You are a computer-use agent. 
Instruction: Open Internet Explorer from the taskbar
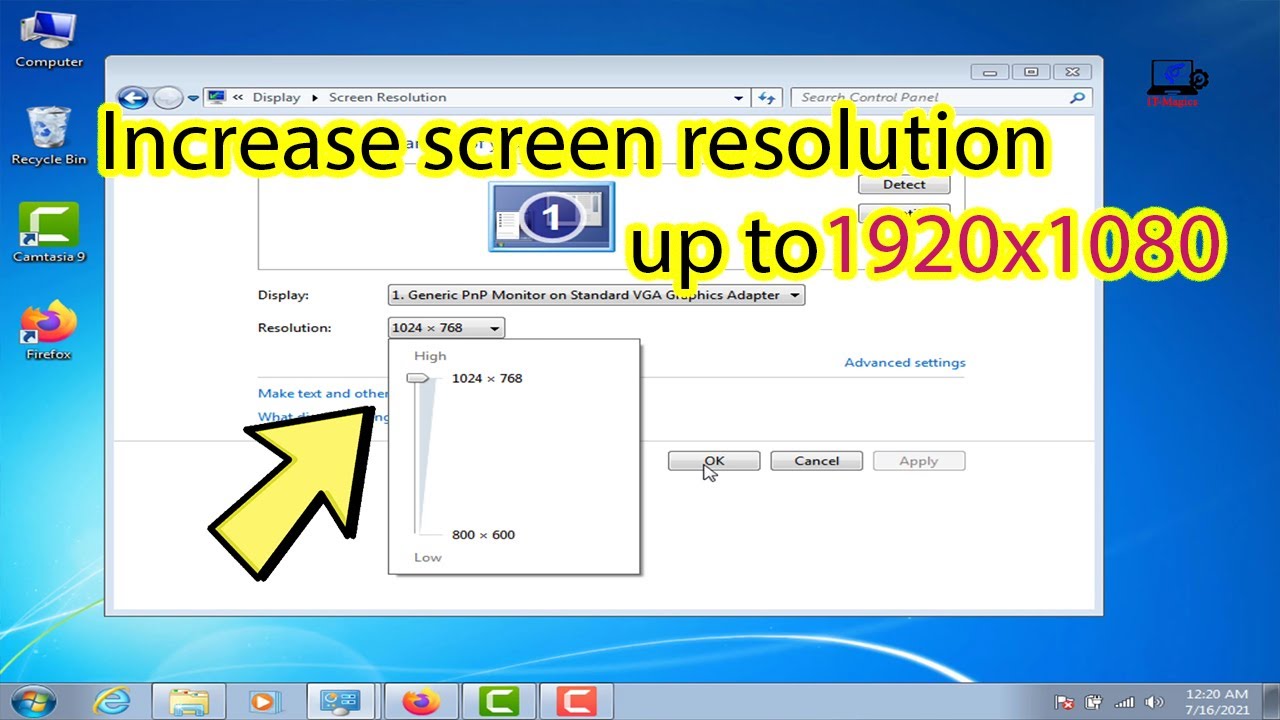(112, 702)
